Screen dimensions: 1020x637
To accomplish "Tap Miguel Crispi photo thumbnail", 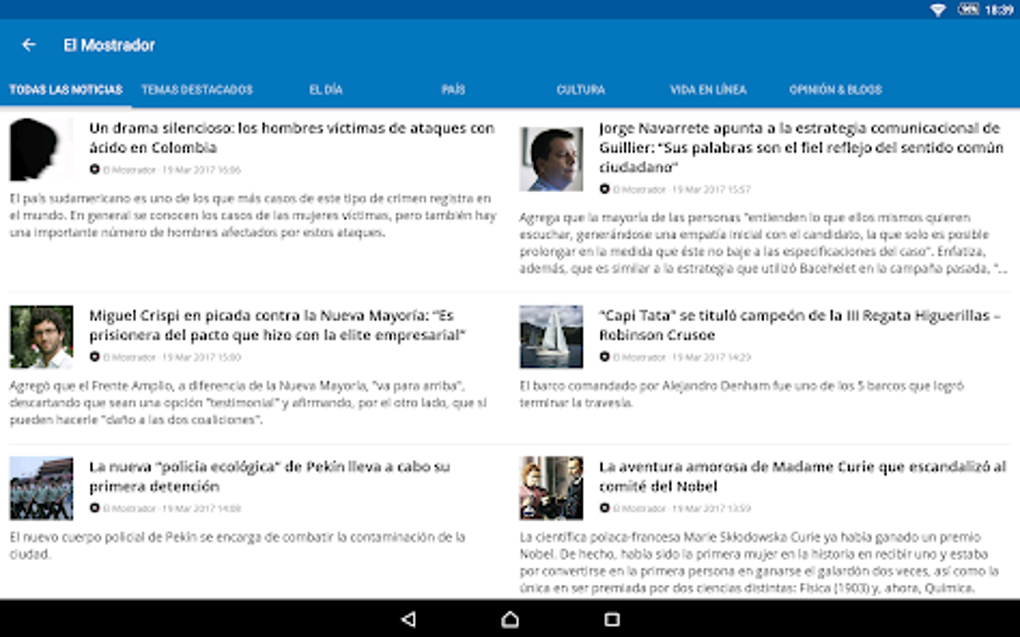I will click(x=41, y=337).
